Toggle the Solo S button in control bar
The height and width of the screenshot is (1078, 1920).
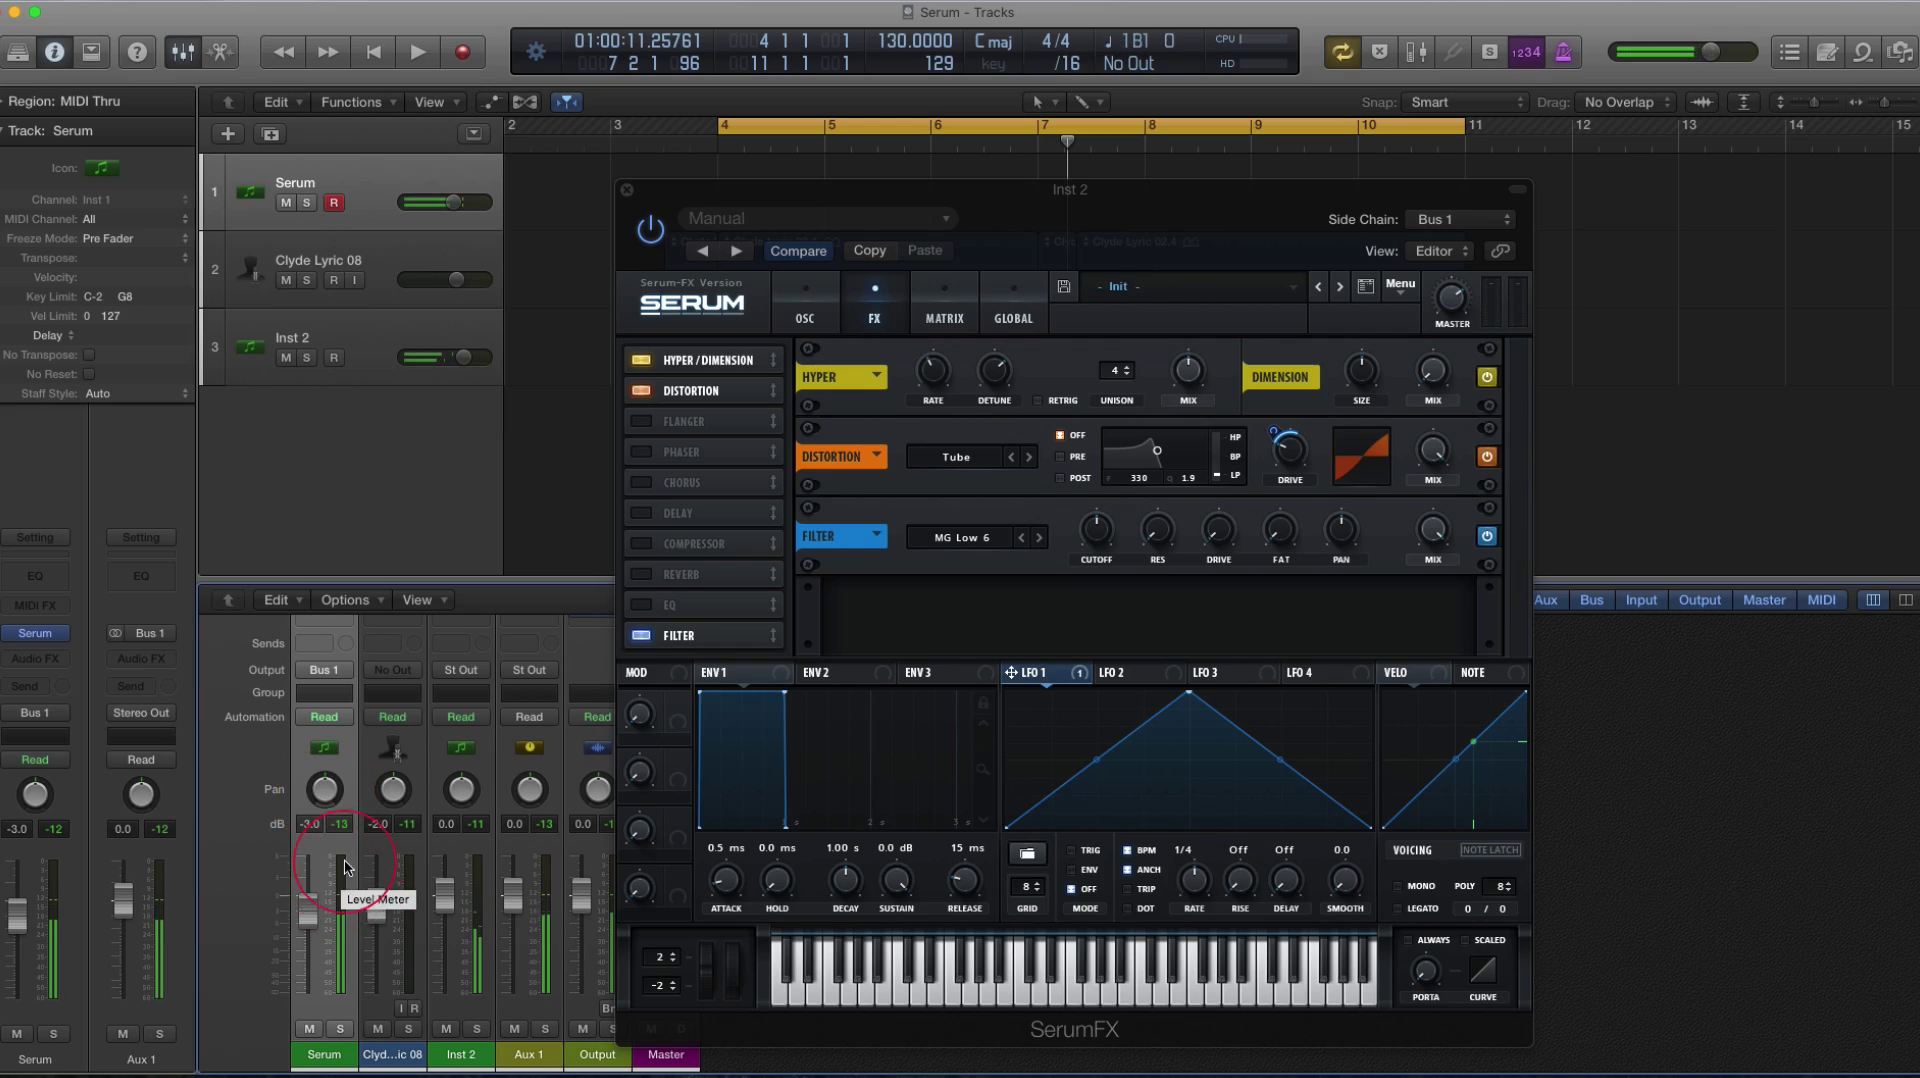pos(1489,52)
